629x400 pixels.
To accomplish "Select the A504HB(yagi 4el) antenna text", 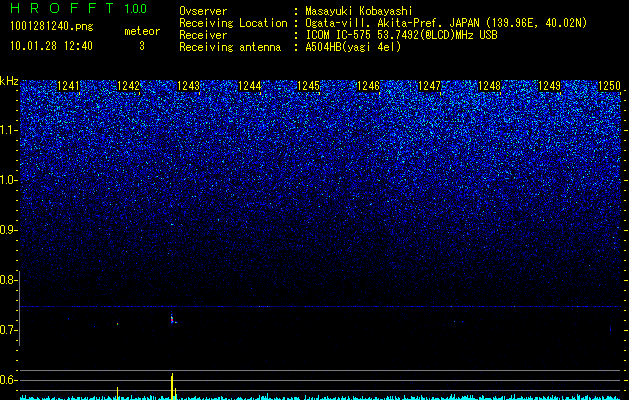I will click(x=353, y=47).
